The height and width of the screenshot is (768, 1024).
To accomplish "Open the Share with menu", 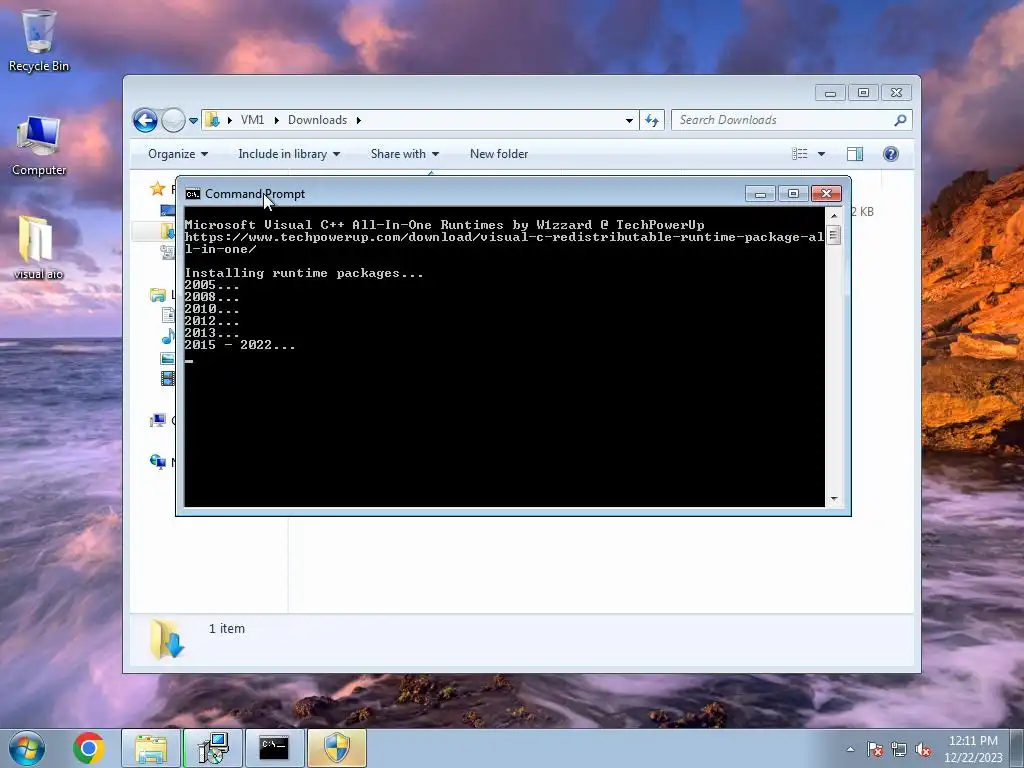I will 404,154.
